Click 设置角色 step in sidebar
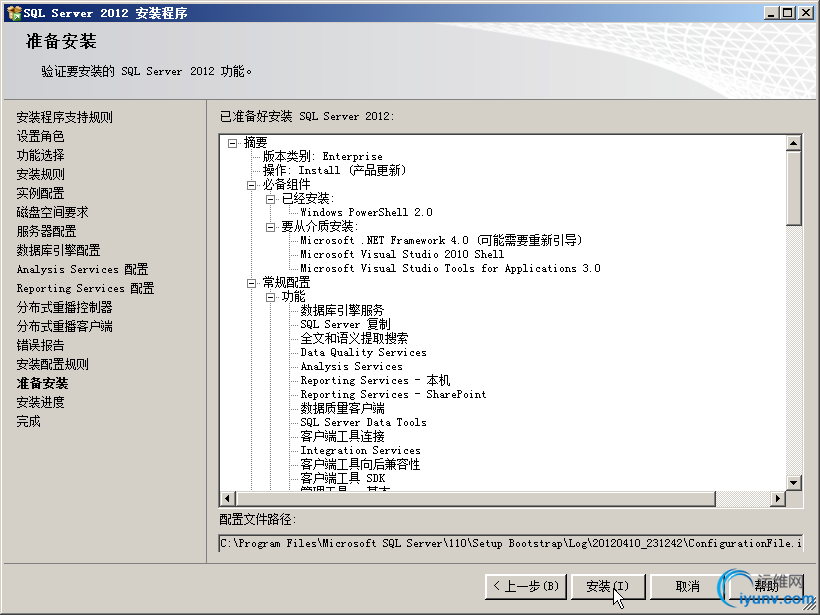Screen dimensions: 820x615 [40, 136]
